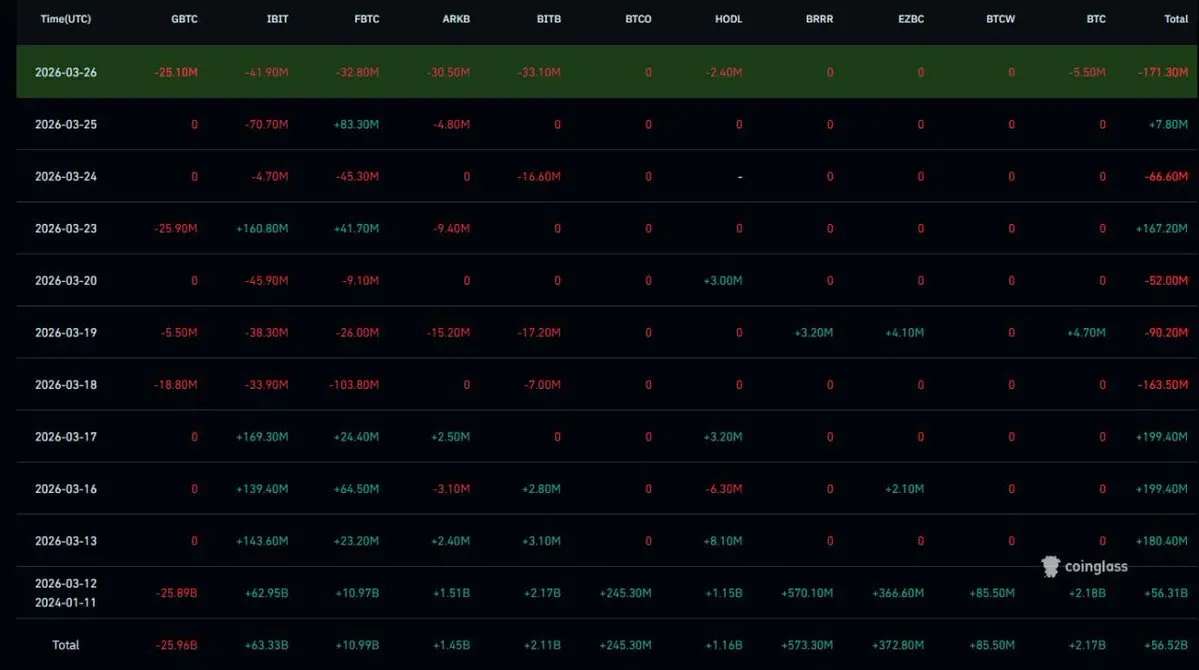Screen dimensions: 1199x670
Task: Click the FBTC column header
Action: [367, 19]
